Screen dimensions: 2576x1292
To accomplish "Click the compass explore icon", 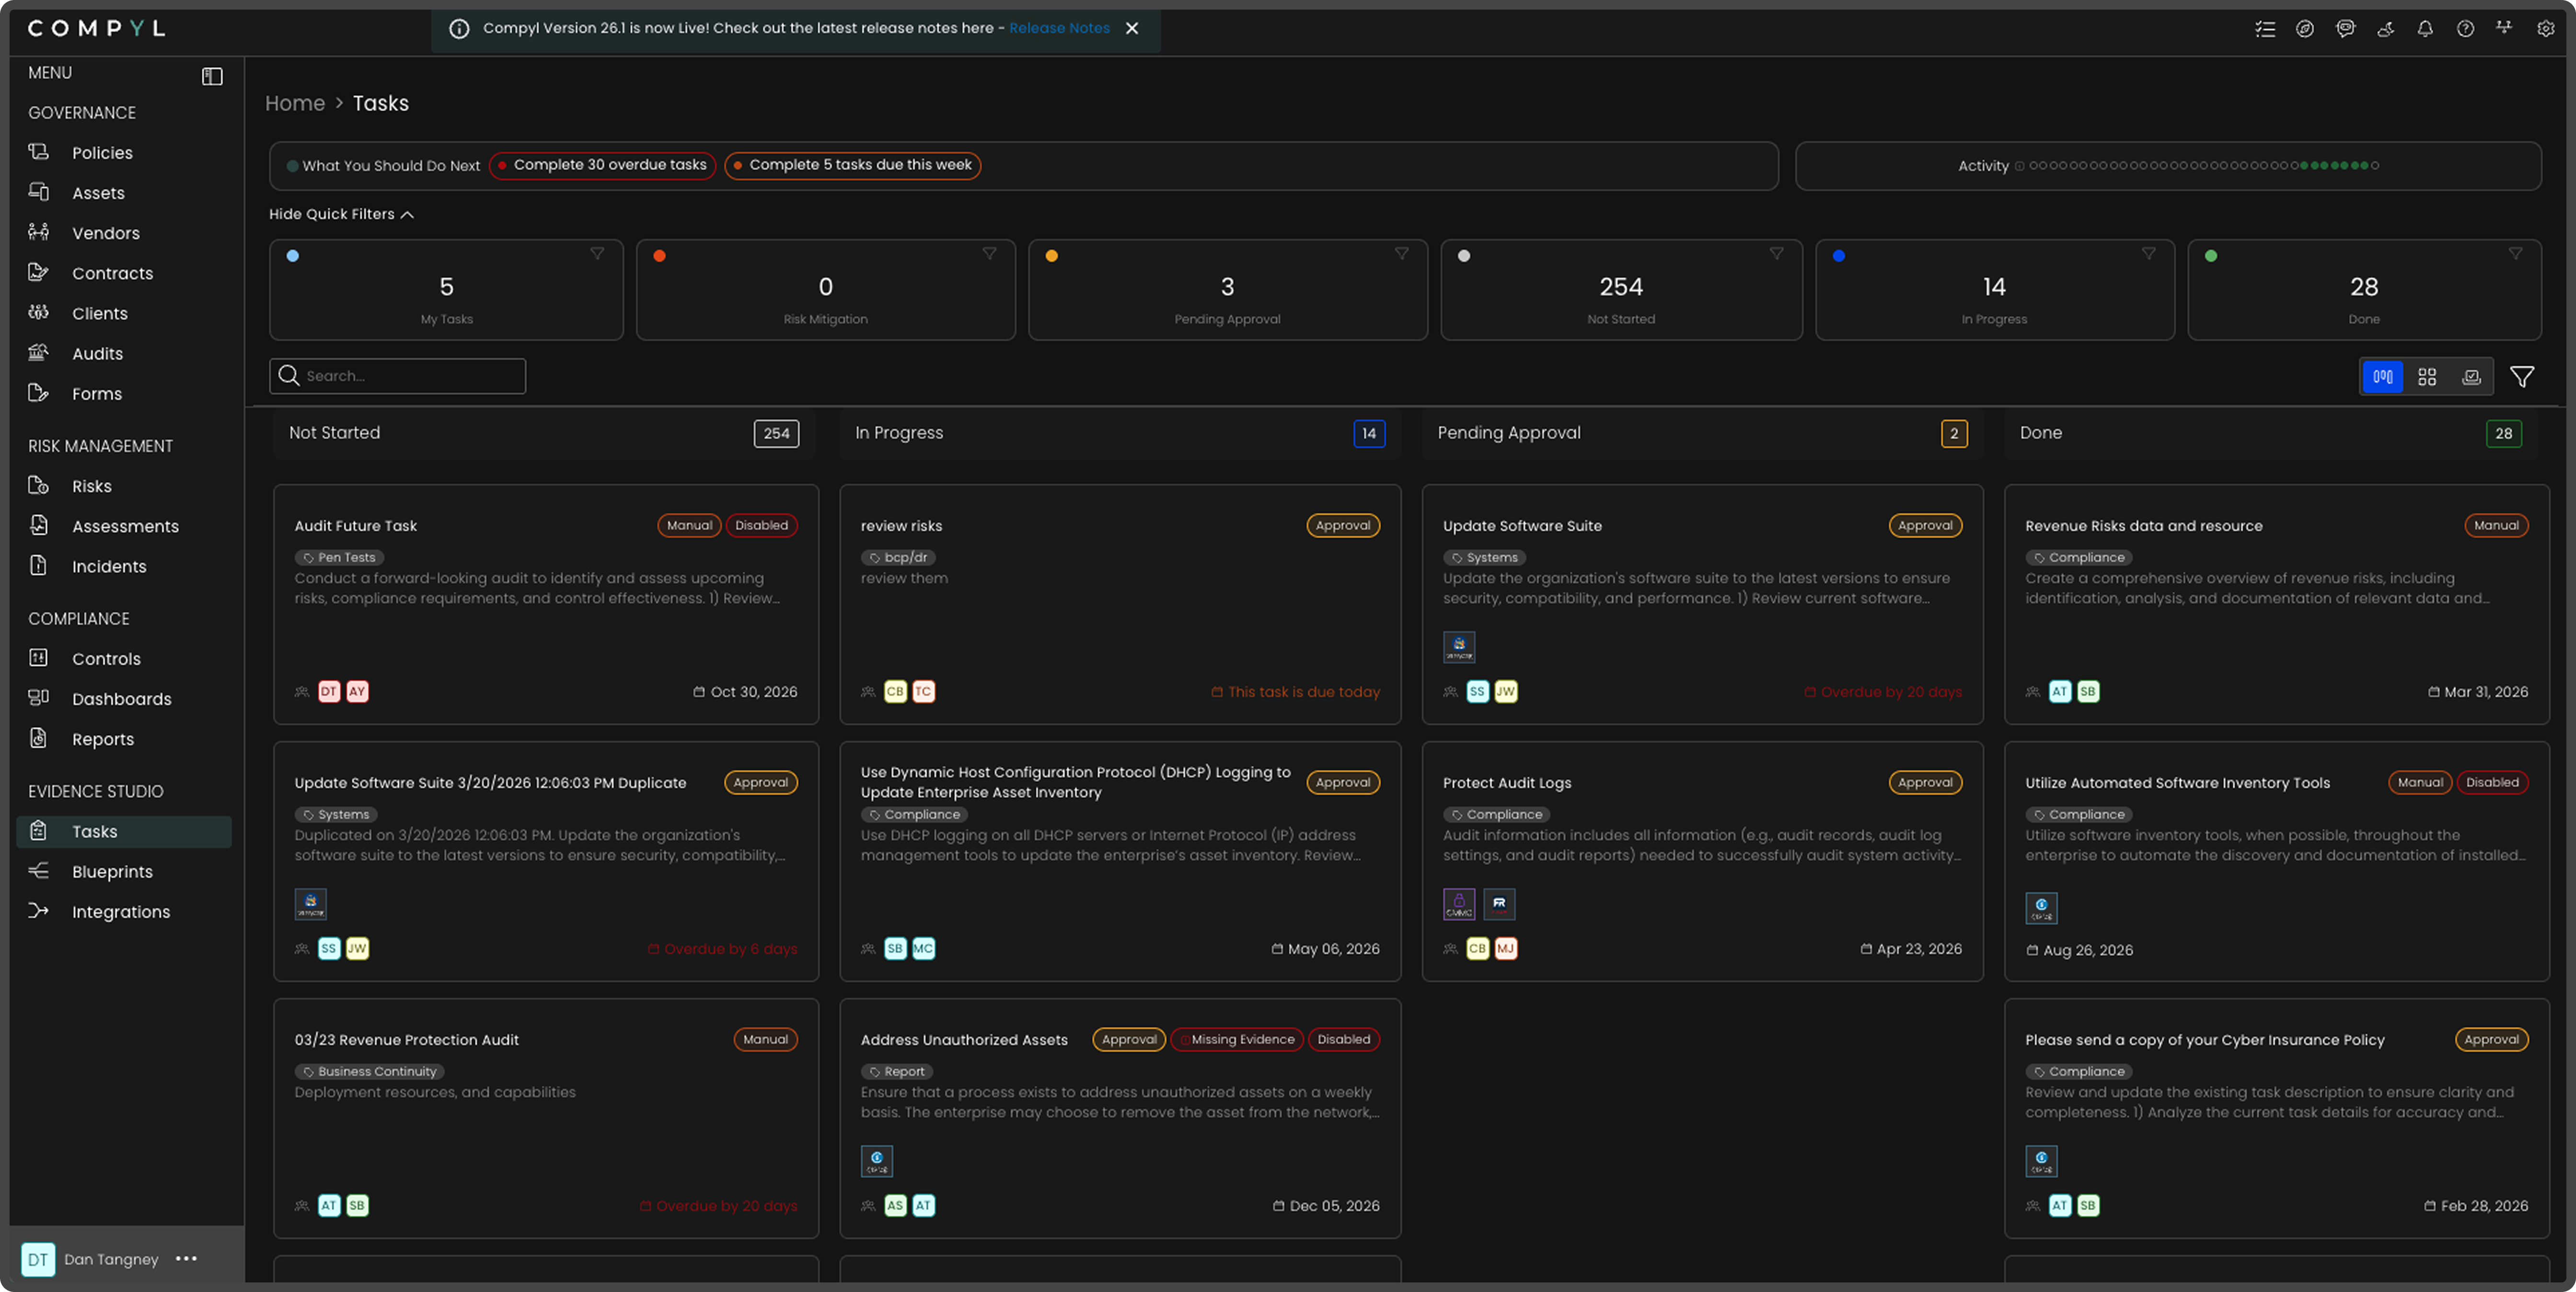I will coord(2305,29).
